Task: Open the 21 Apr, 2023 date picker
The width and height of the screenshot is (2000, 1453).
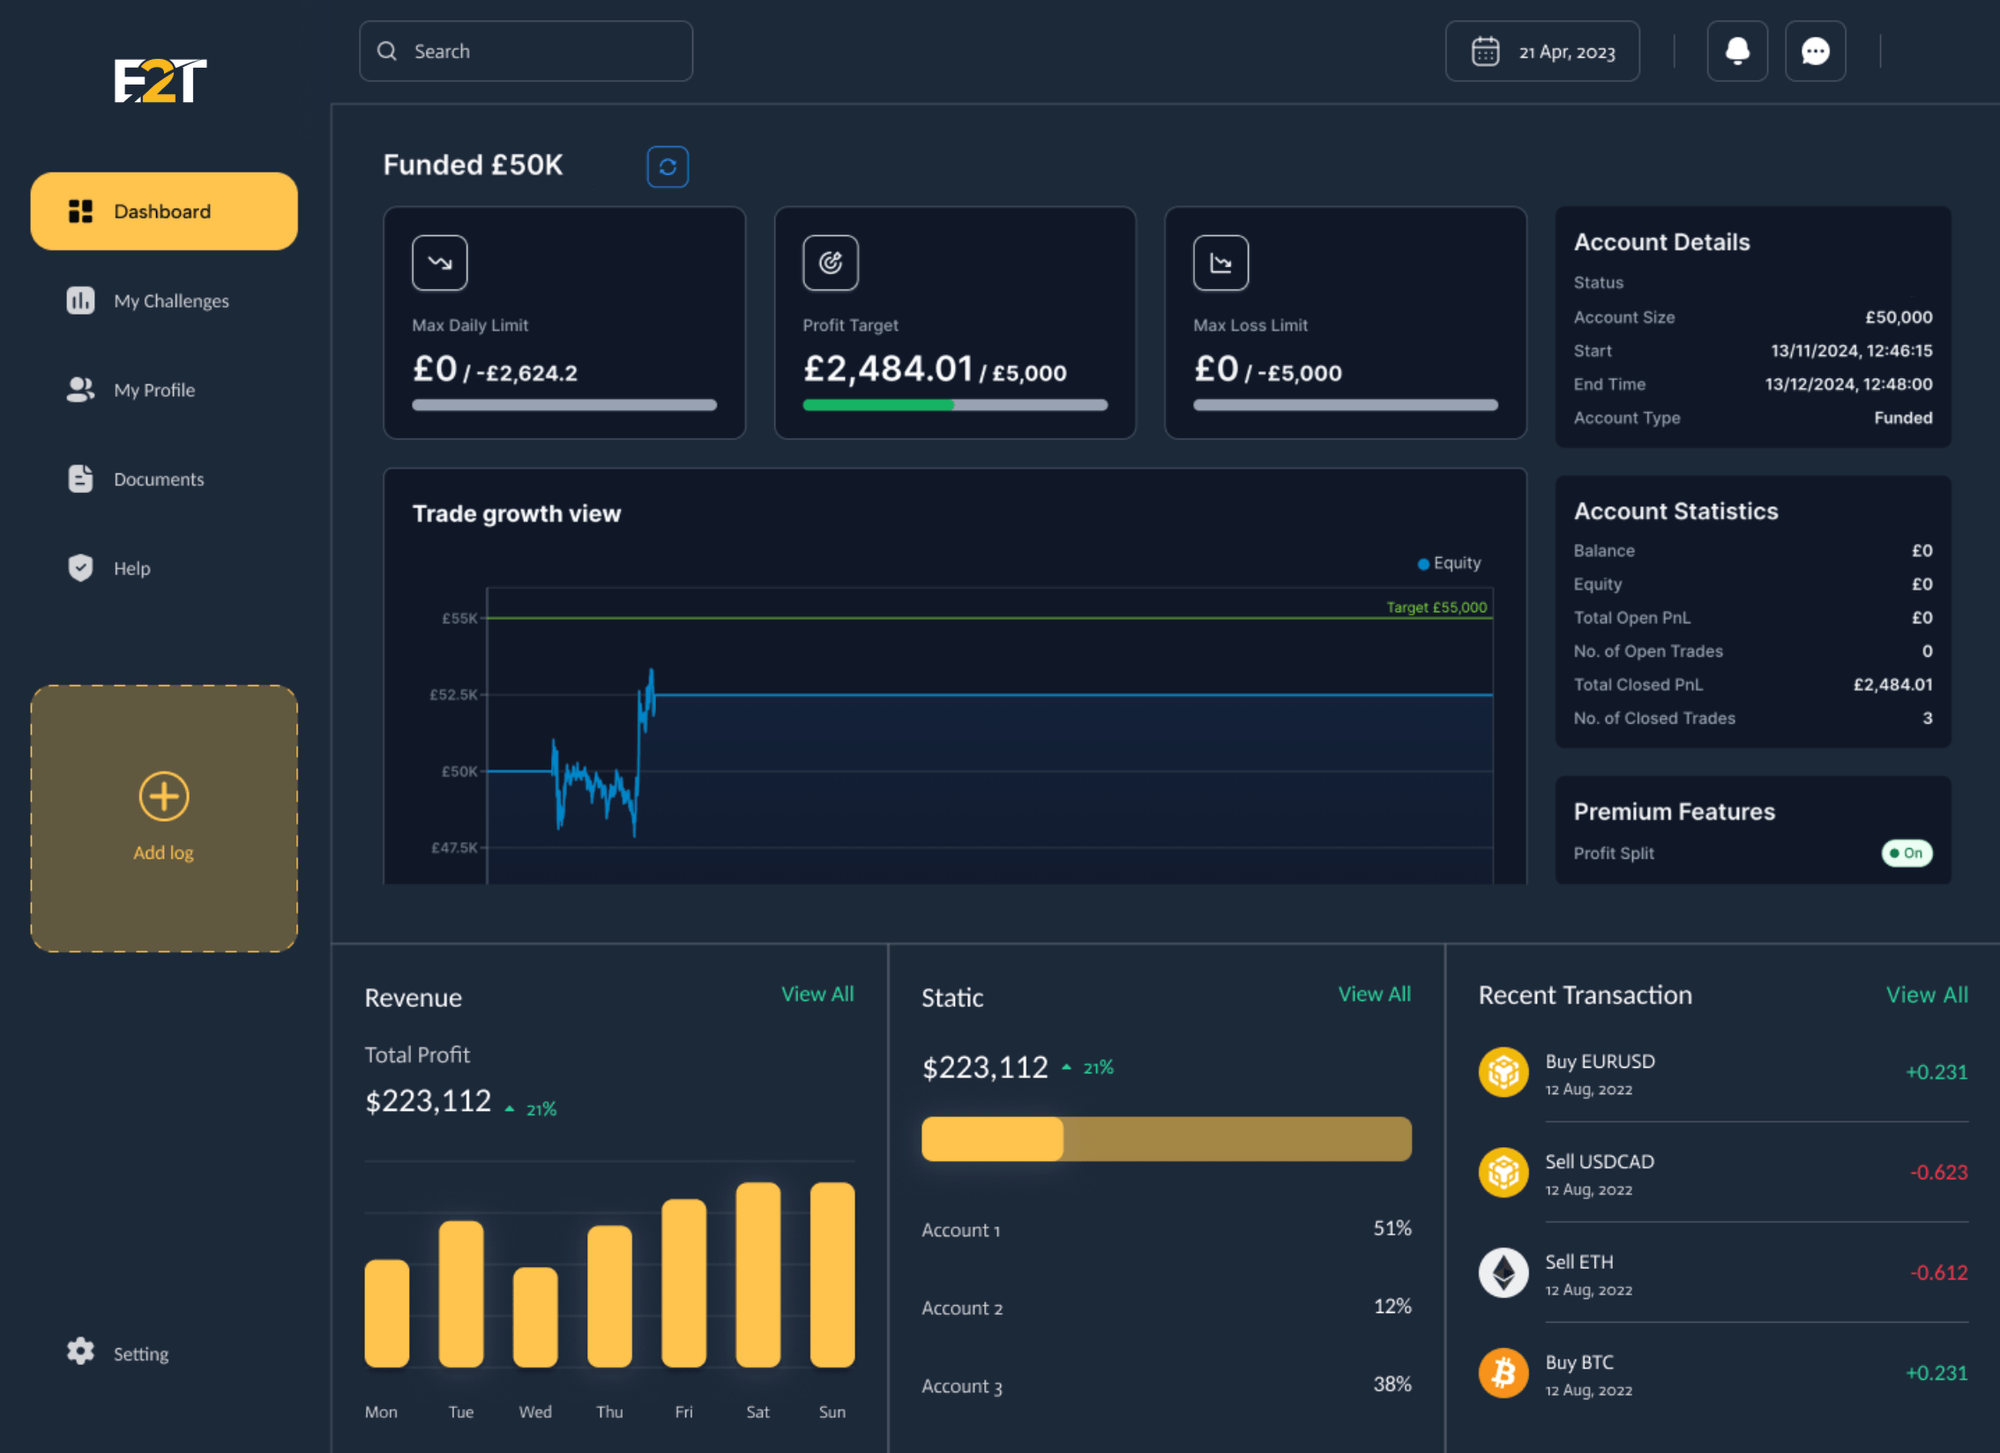Action: tap(1542, 51)
